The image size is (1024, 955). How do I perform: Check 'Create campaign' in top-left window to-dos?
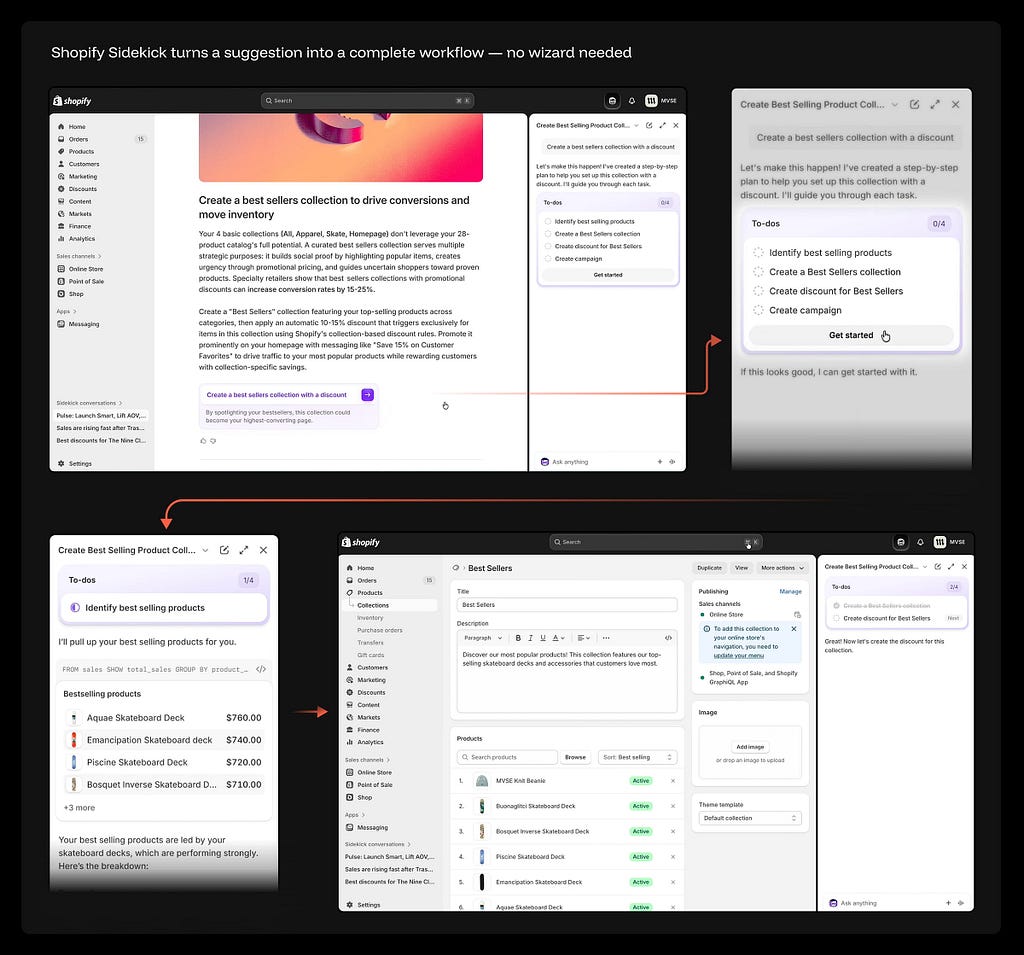(547, 259)
